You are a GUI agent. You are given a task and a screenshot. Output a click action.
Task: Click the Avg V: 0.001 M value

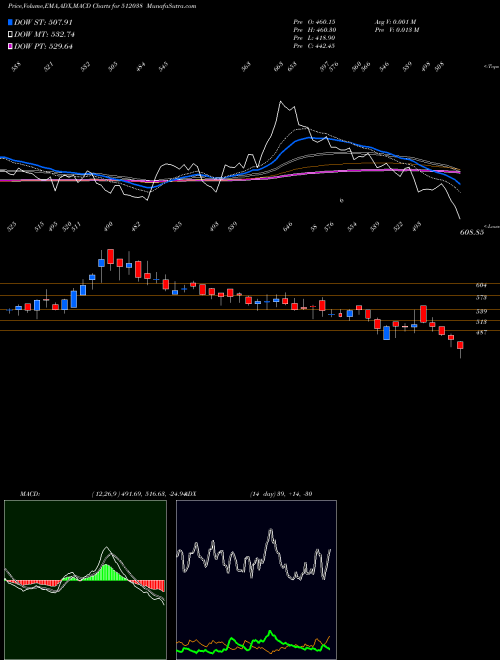pos(395,21)
